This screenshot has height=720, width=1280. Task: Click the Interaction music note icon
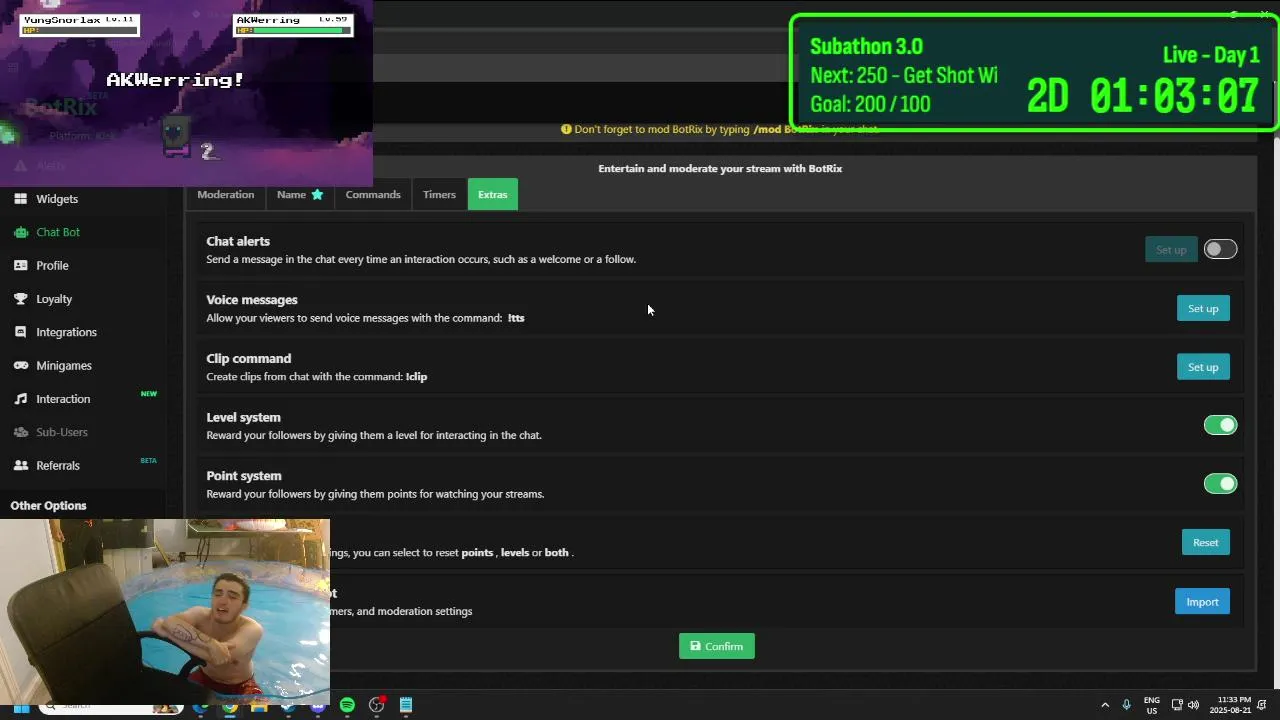[x=20, y=399]
